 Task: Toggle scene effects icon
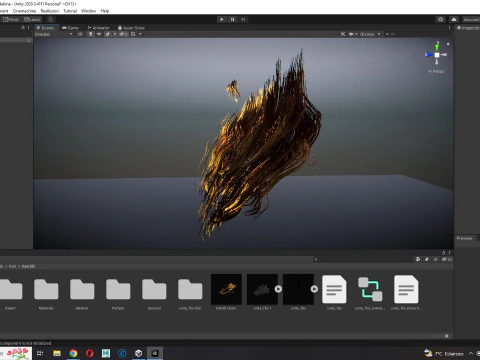(108, 34)
